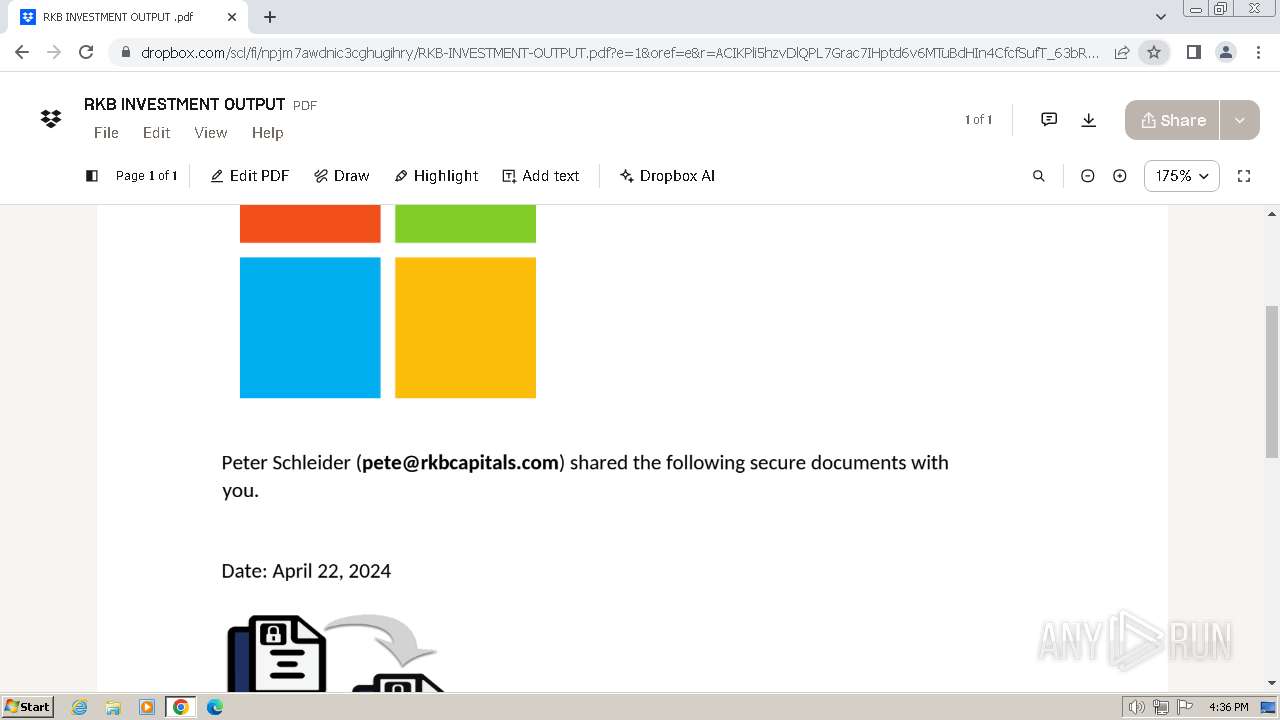The width and height of the screenshot is (1280, 720).
Task: Click the Share button
Action: 1172,120
